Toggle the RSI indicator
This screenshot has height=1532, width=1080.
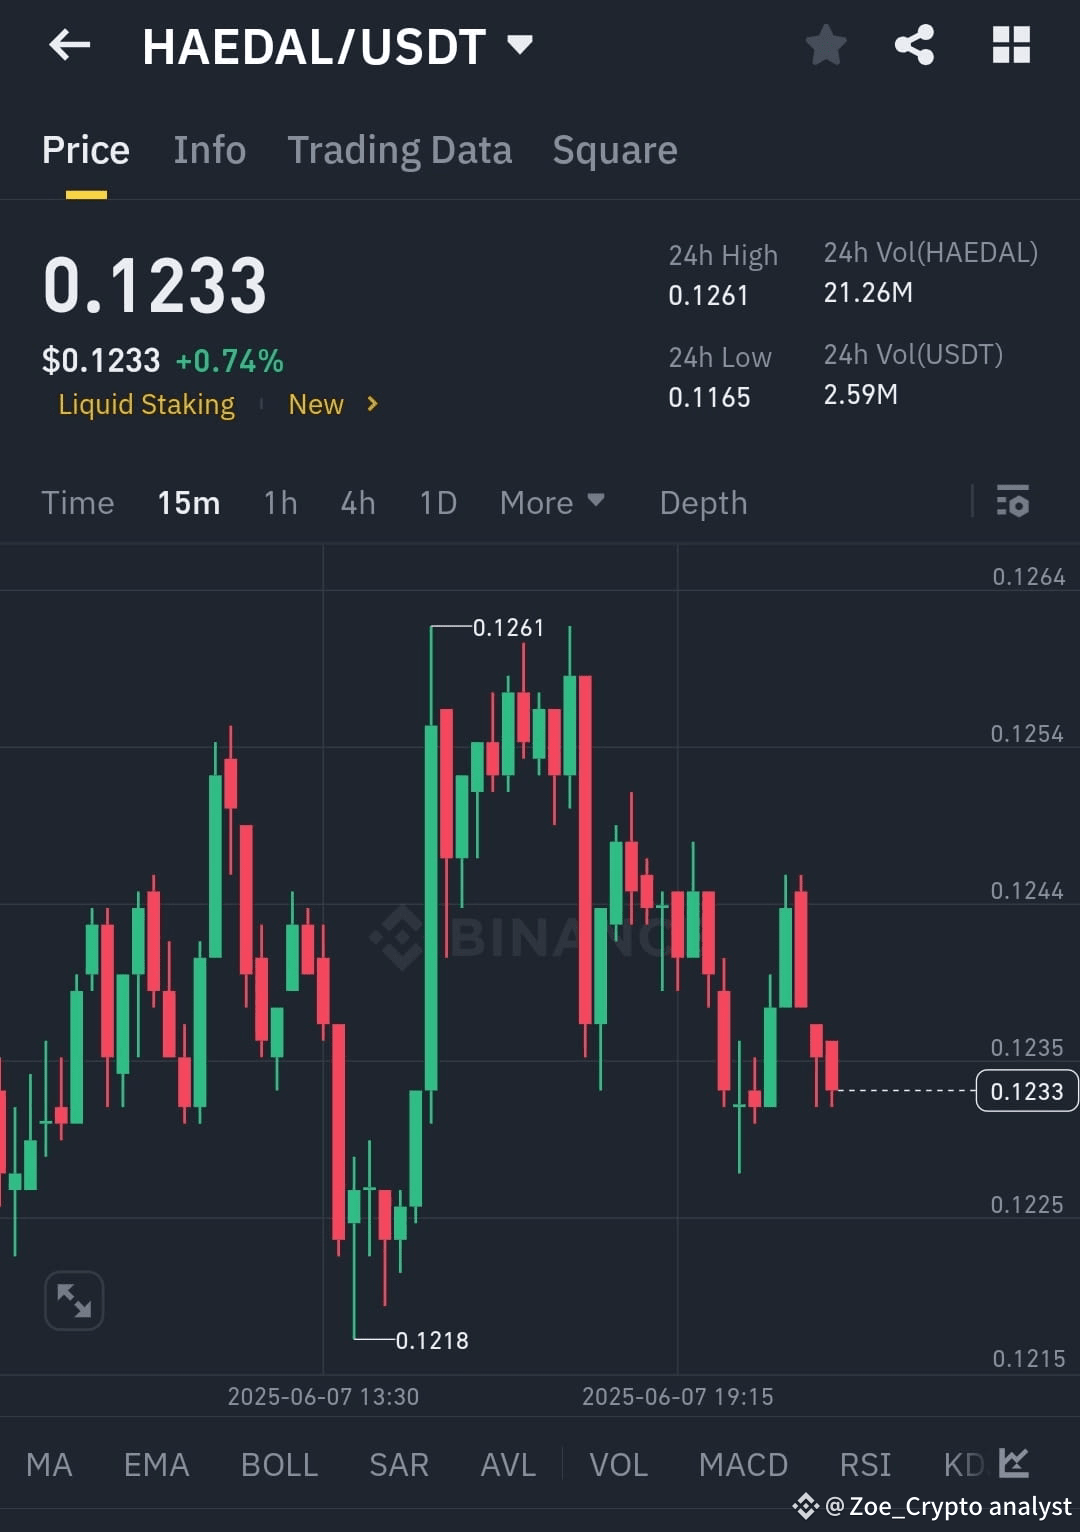tap(864, 1463)
